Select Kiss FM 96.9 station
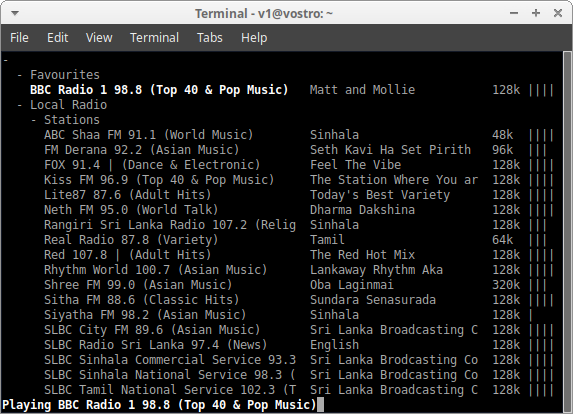573x414 pixels. click(159, 180)
